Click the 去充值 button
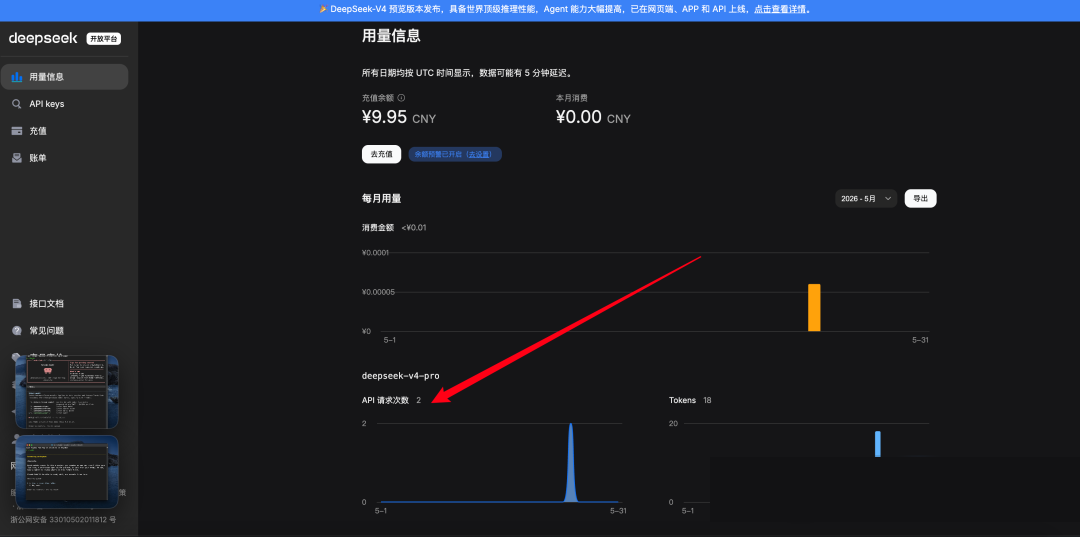Viewport: 1080px width, 537px height. click(382, 154)
